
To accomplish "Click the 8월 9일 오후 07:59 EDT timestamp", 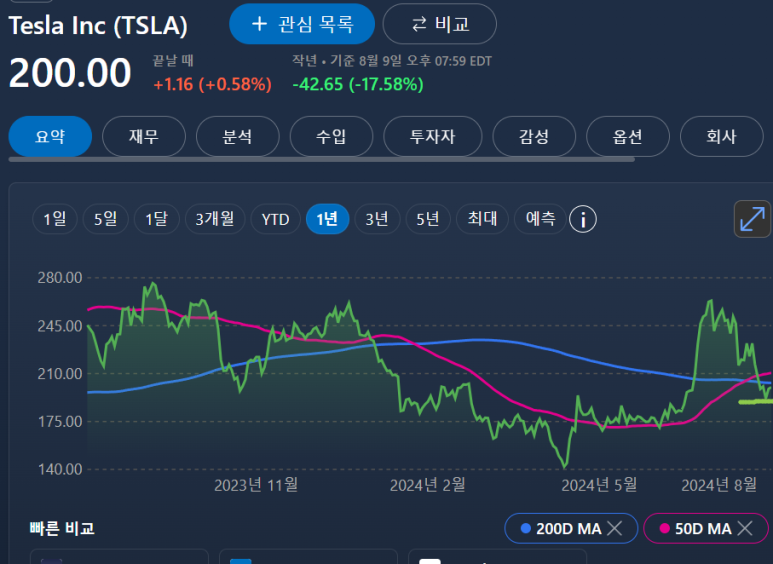I will 425,61.
